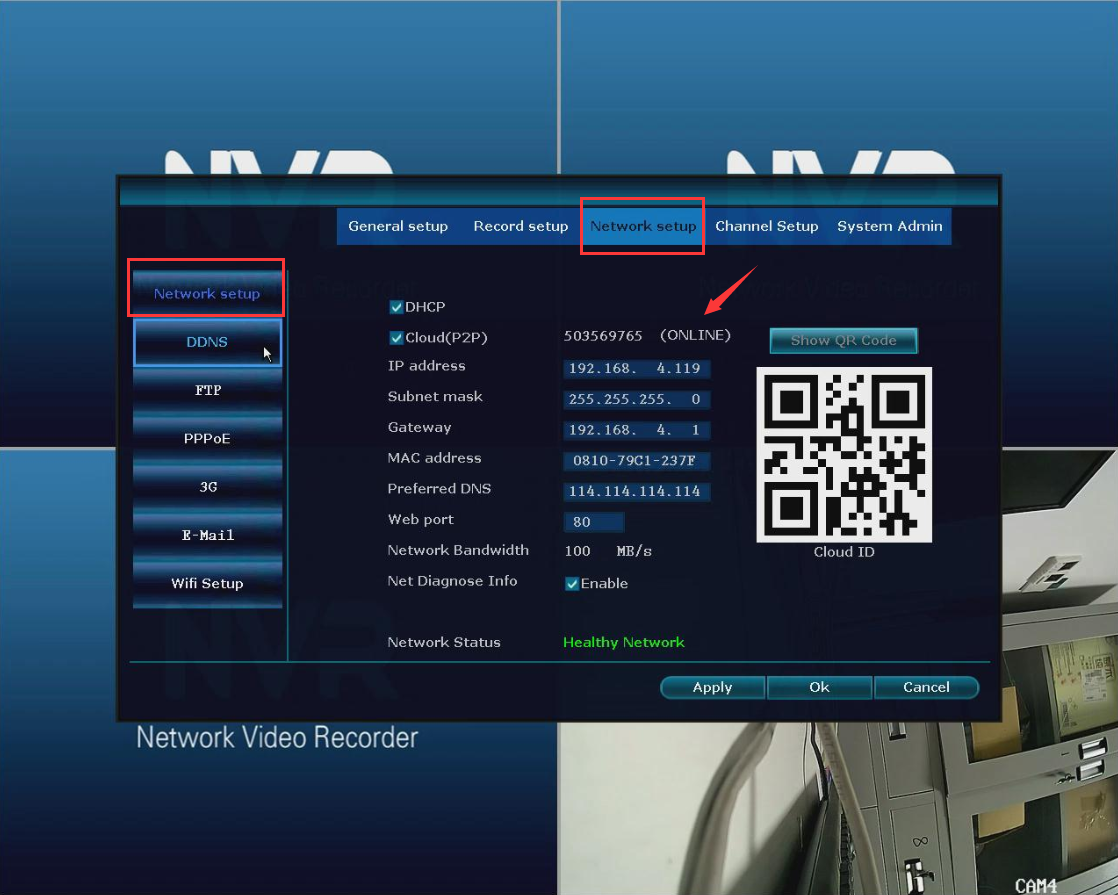Open the DDNS settings page
Screen dimensions: 1118x895
pyautogui.click(x=207, y=342)
